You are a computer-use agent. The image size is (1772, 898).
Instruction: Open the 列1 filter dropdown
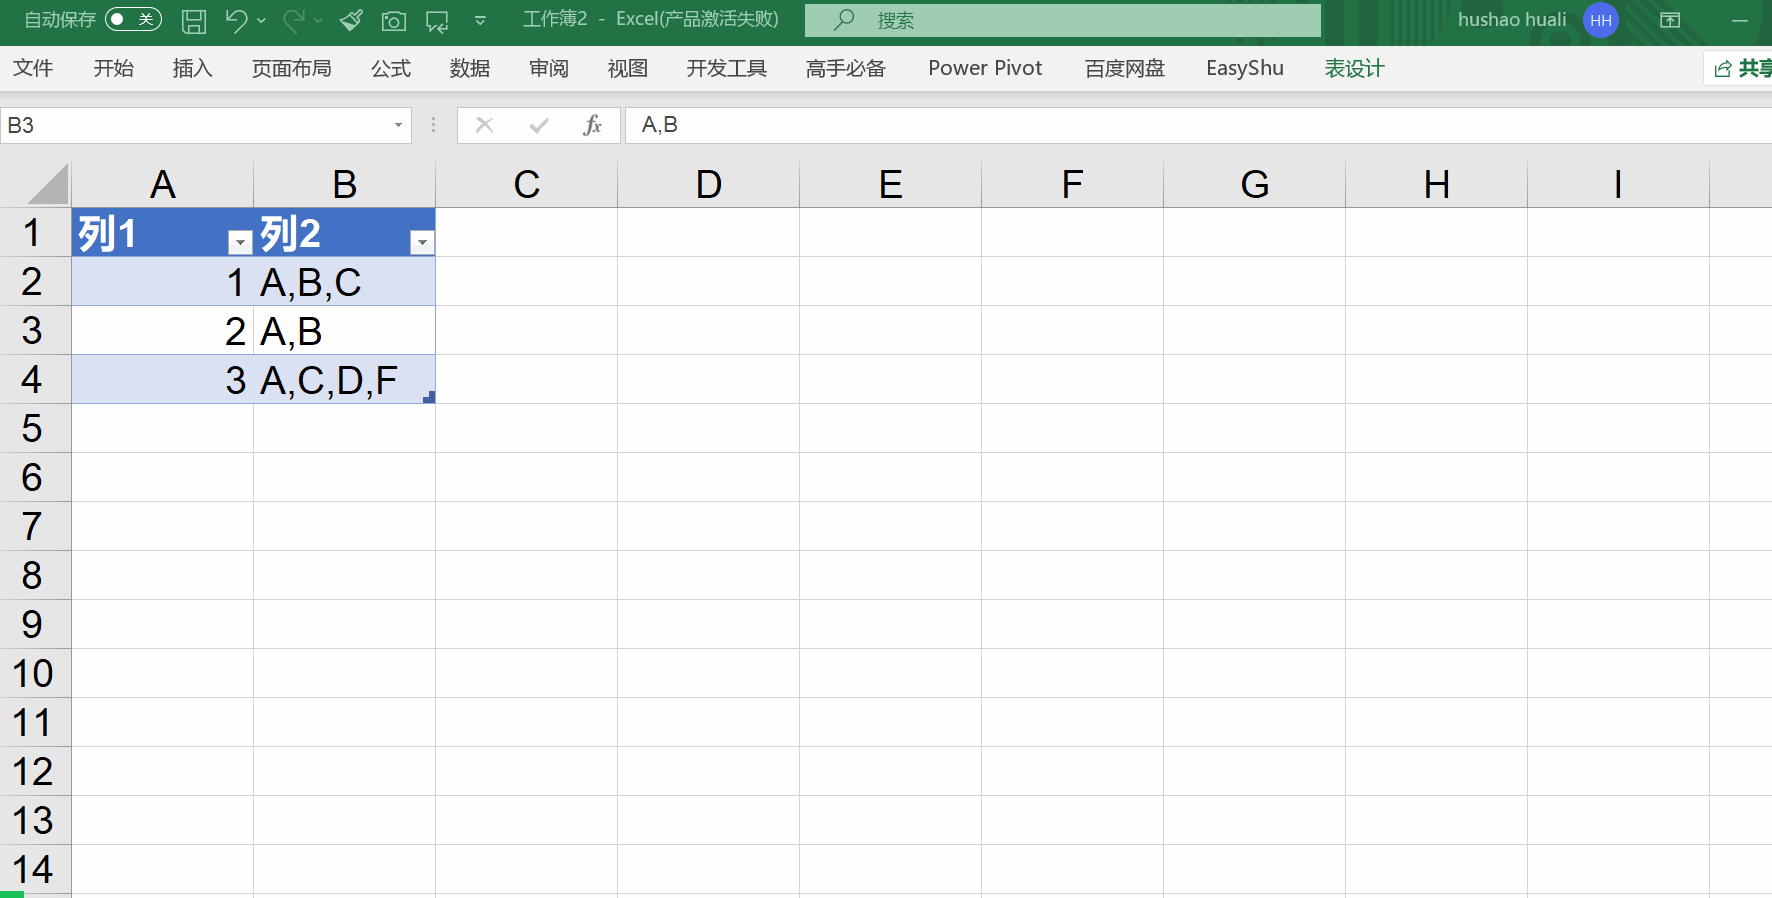(x=240, y=242)
